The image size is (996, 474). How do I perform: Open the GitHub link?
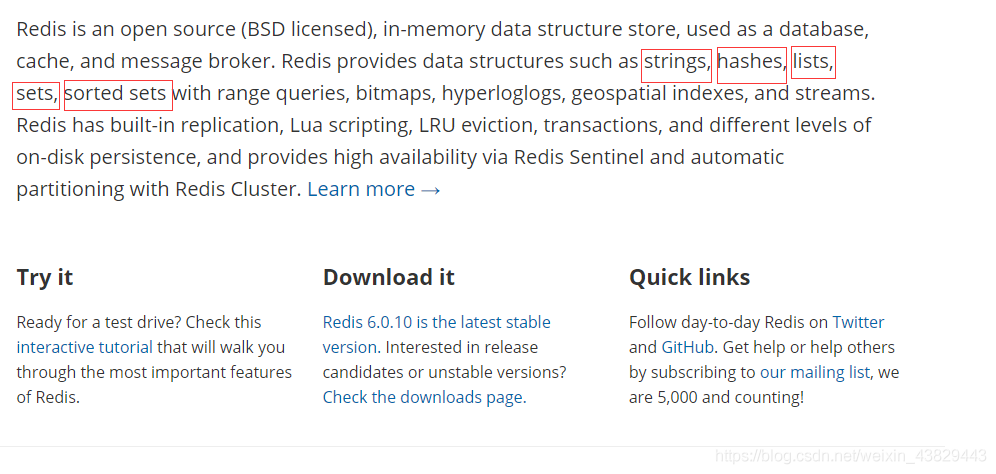point(689,347)
